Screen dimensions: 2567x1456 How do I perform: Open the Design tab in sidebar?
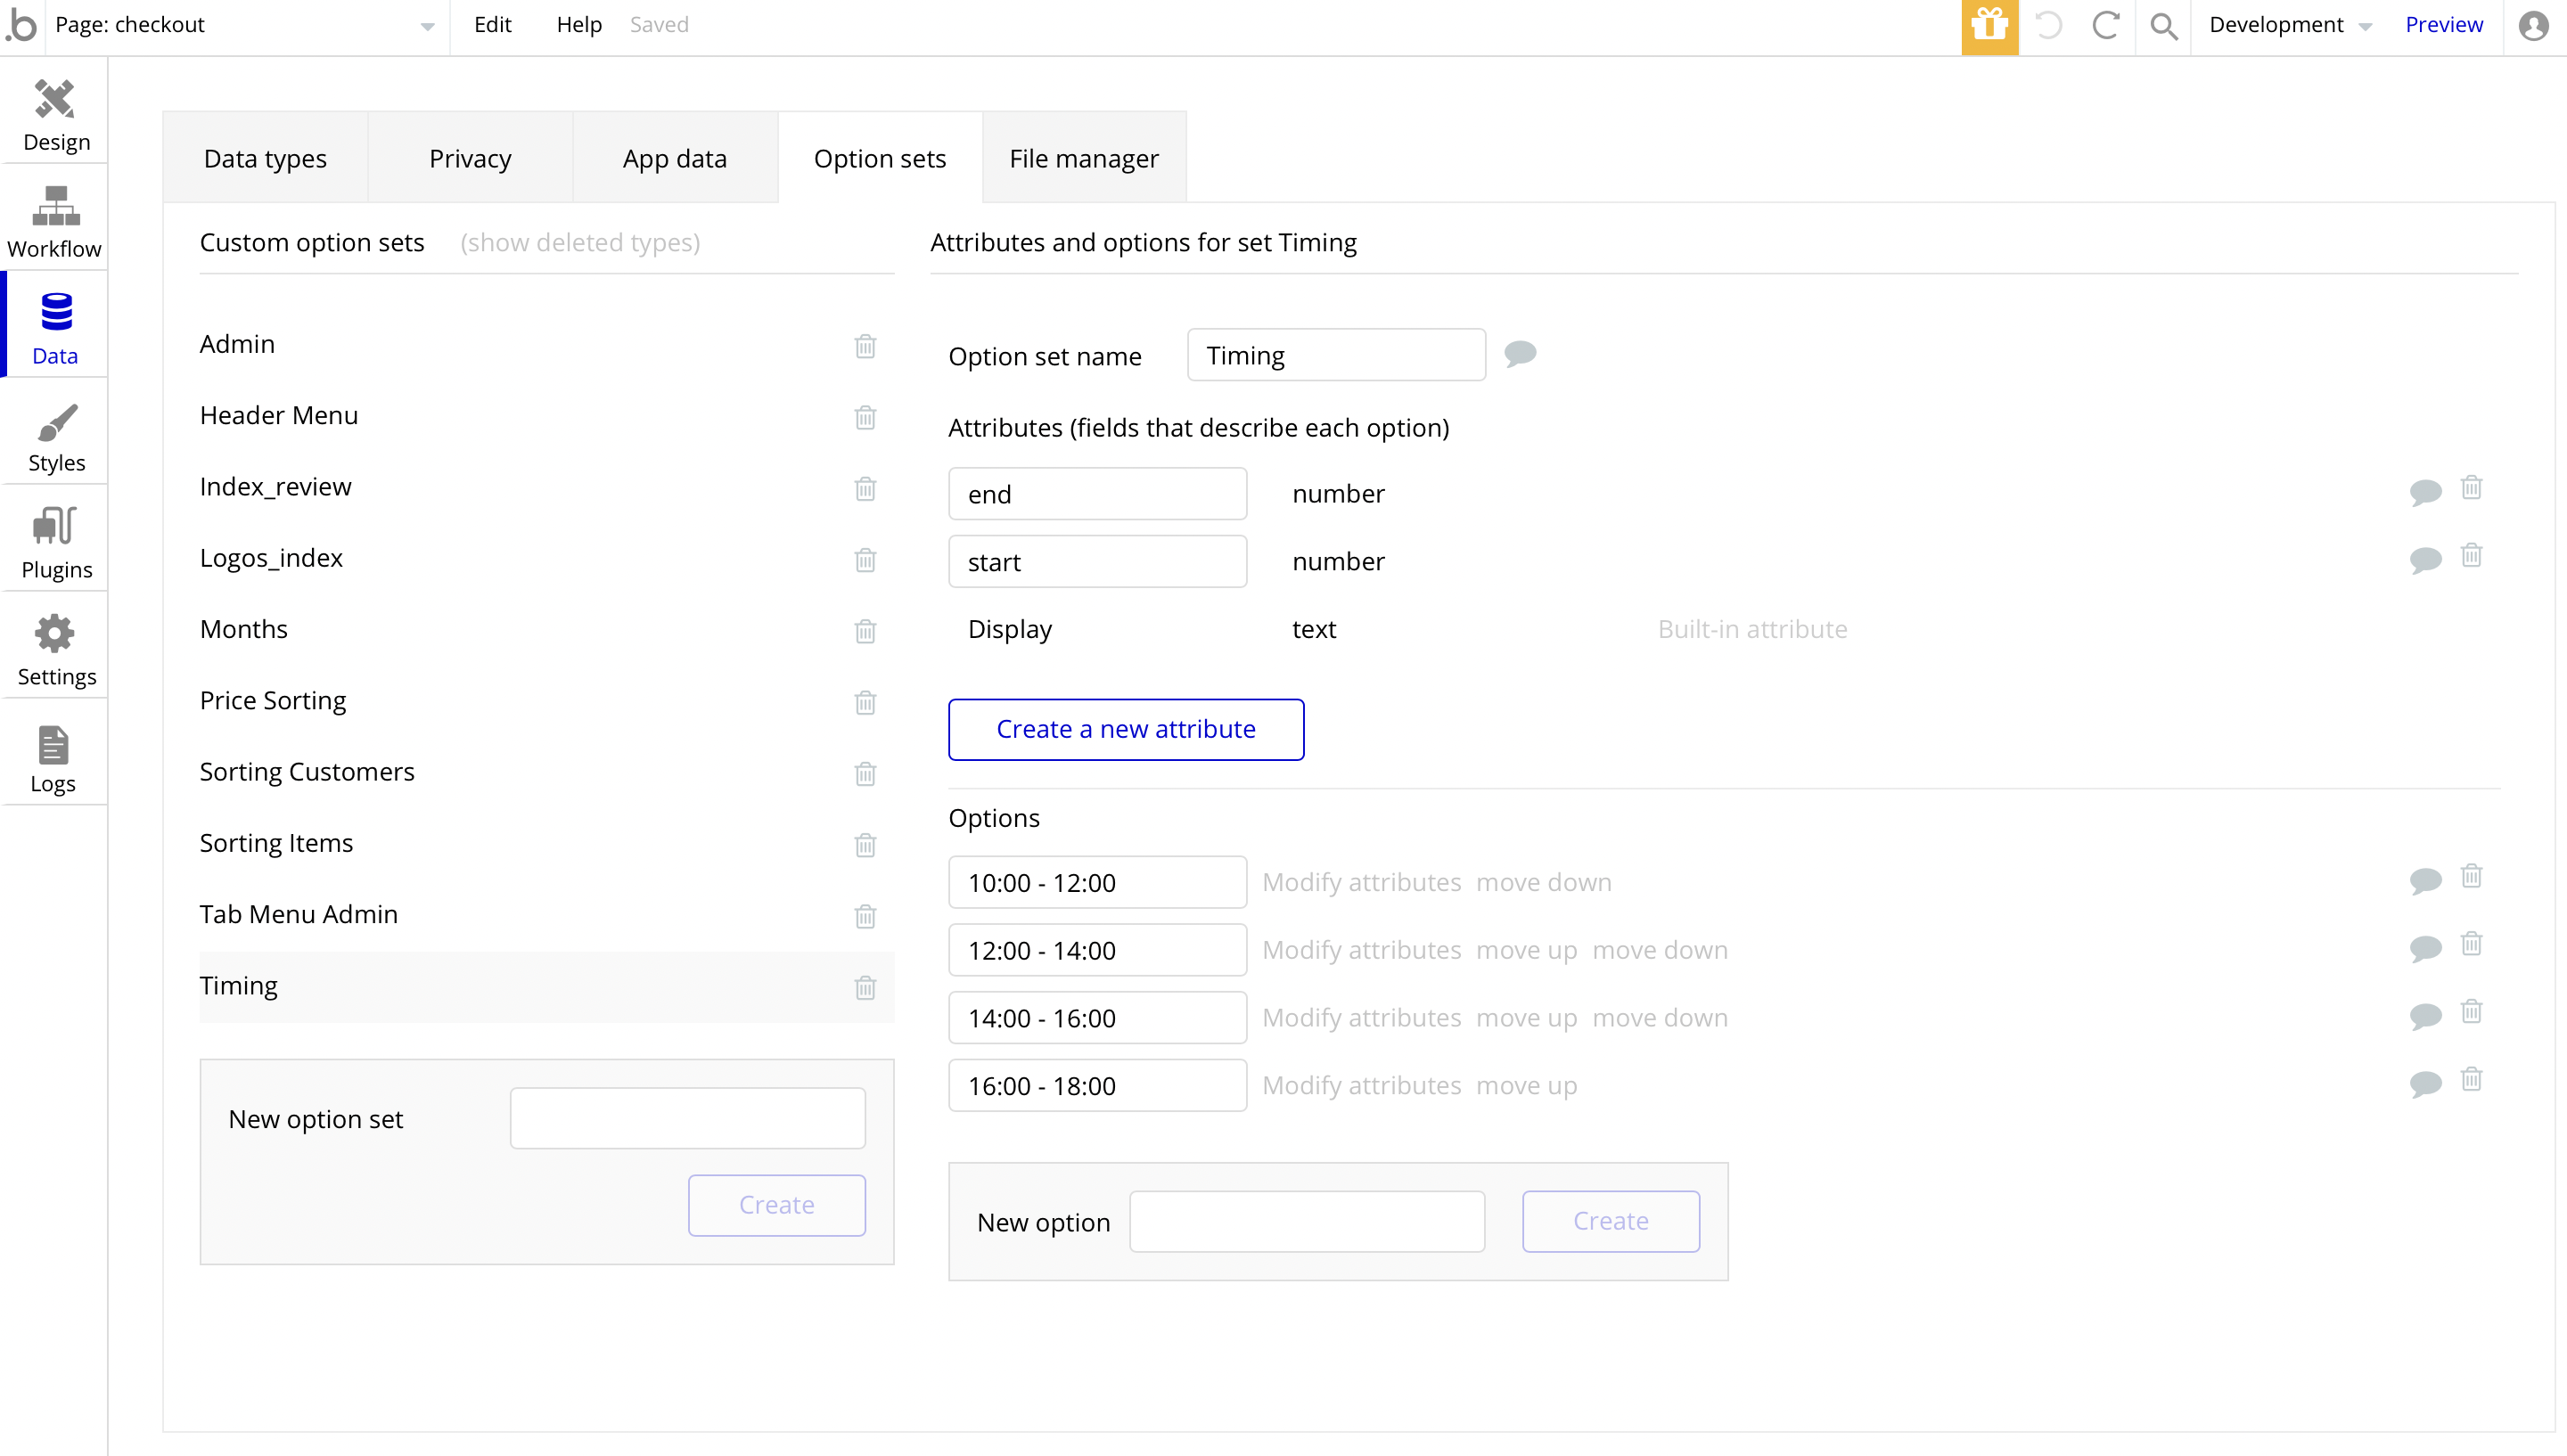tap(55, 115)
